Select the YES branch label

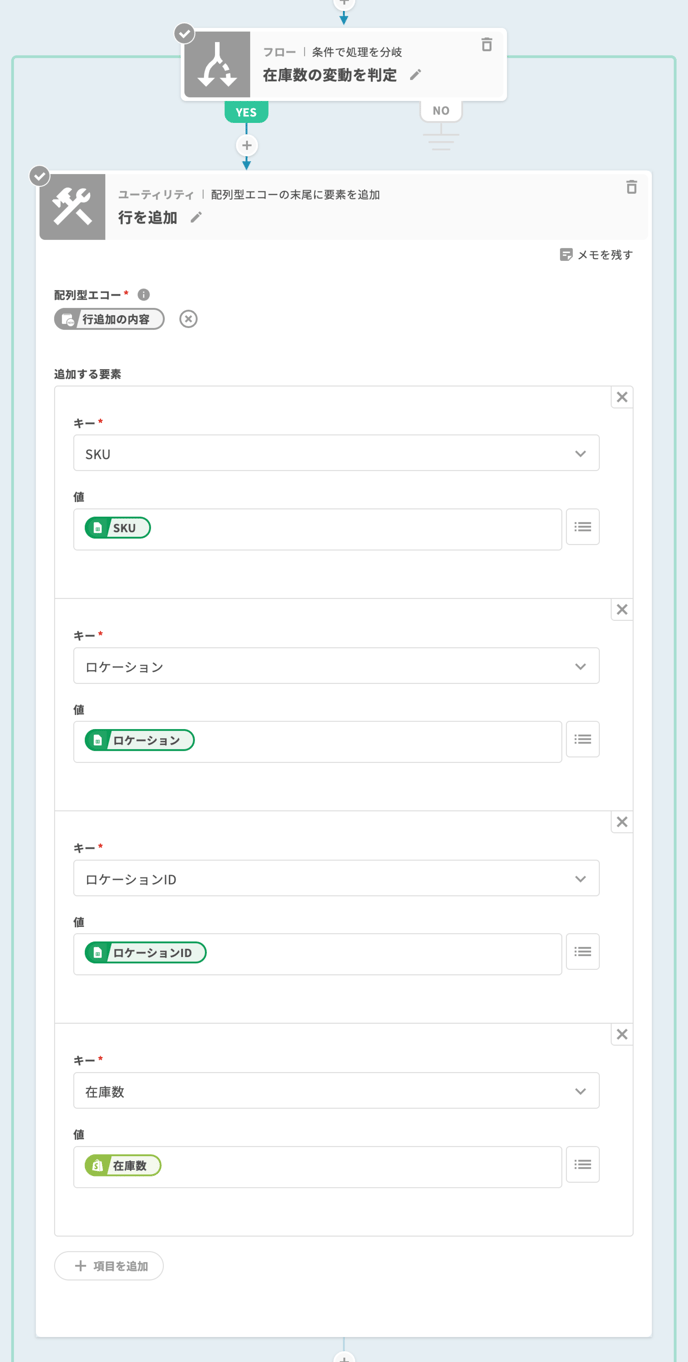[x=246, y=112]
